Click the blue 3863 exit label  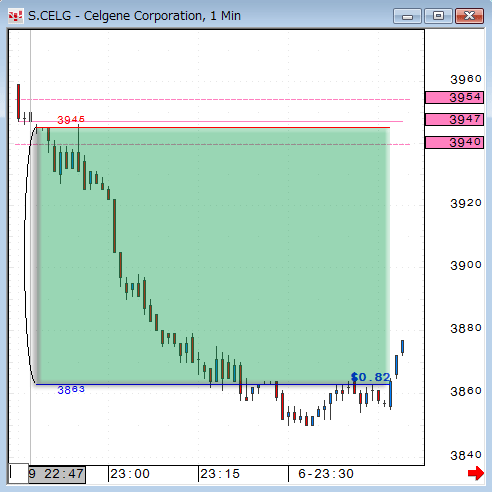click(x=71, y=390)
